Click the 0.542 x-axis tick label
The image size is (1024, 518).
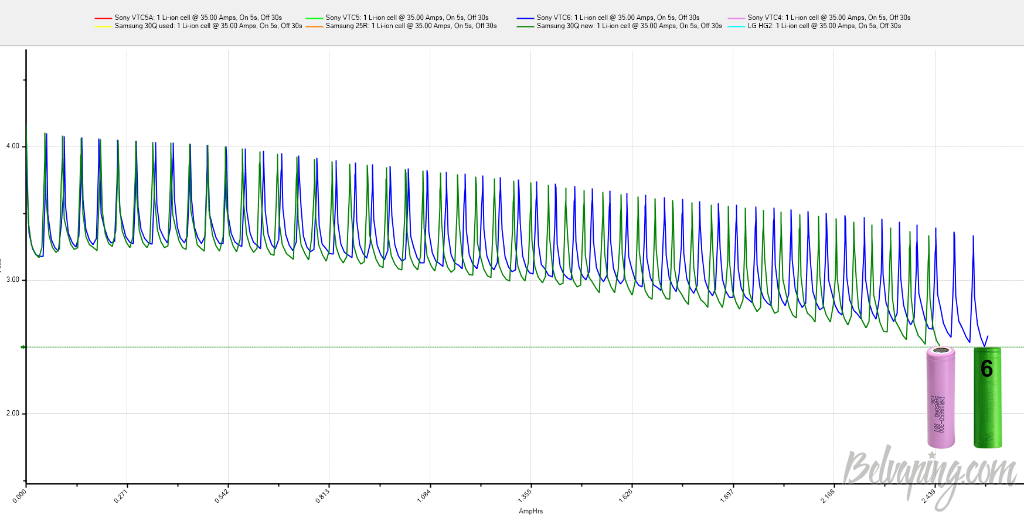[221, 494]
